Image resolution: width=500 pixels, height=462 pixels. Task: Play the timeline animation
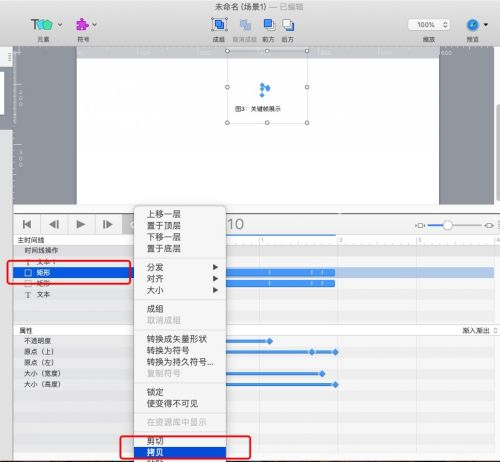click(x=81, y=224)
